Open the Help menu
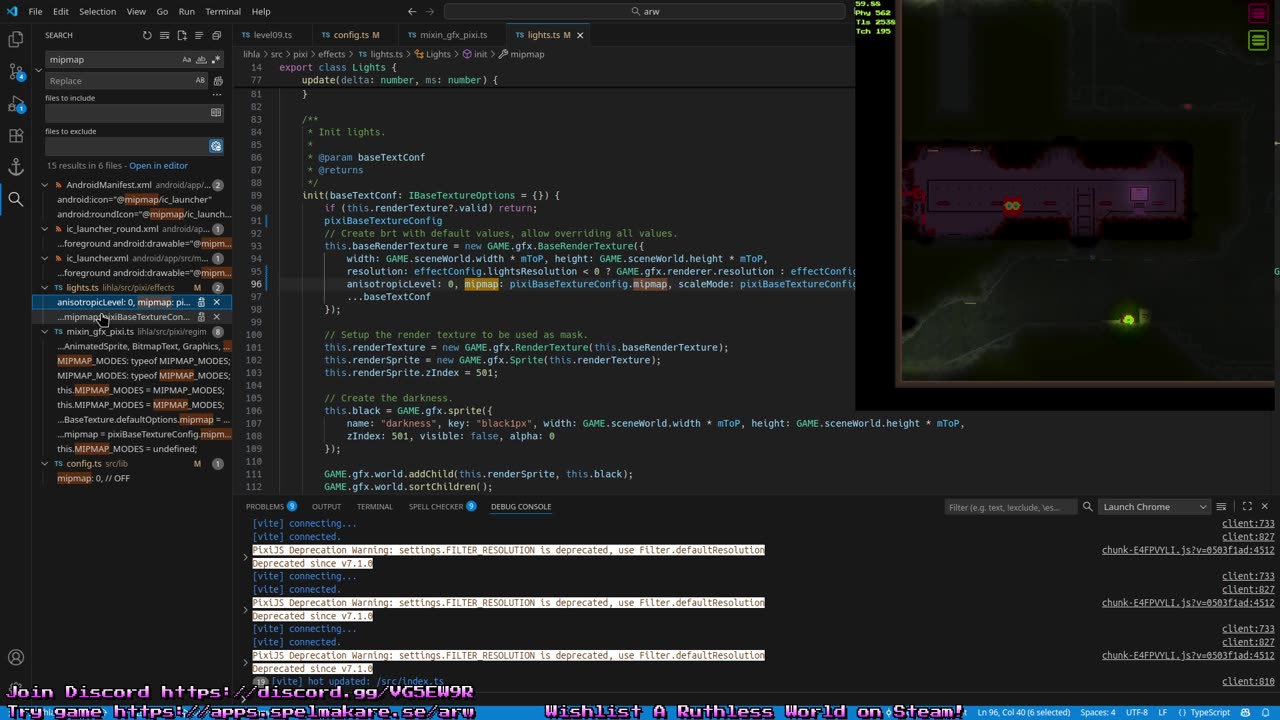 point(261,11)
